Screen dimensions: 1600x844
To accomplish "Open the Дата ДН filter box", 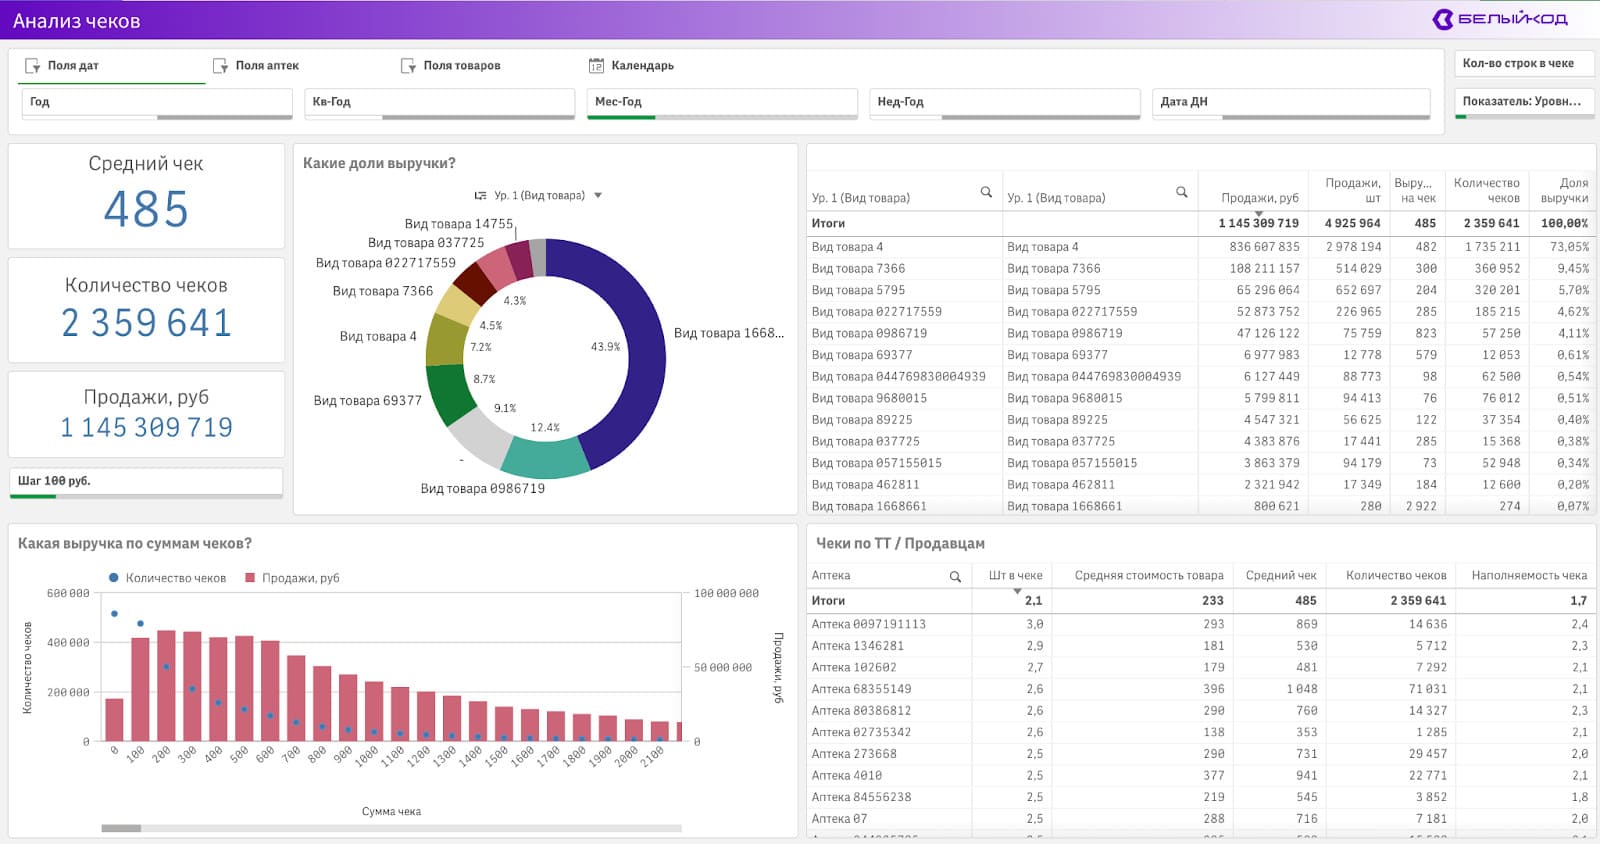I will pos(1291,102).
